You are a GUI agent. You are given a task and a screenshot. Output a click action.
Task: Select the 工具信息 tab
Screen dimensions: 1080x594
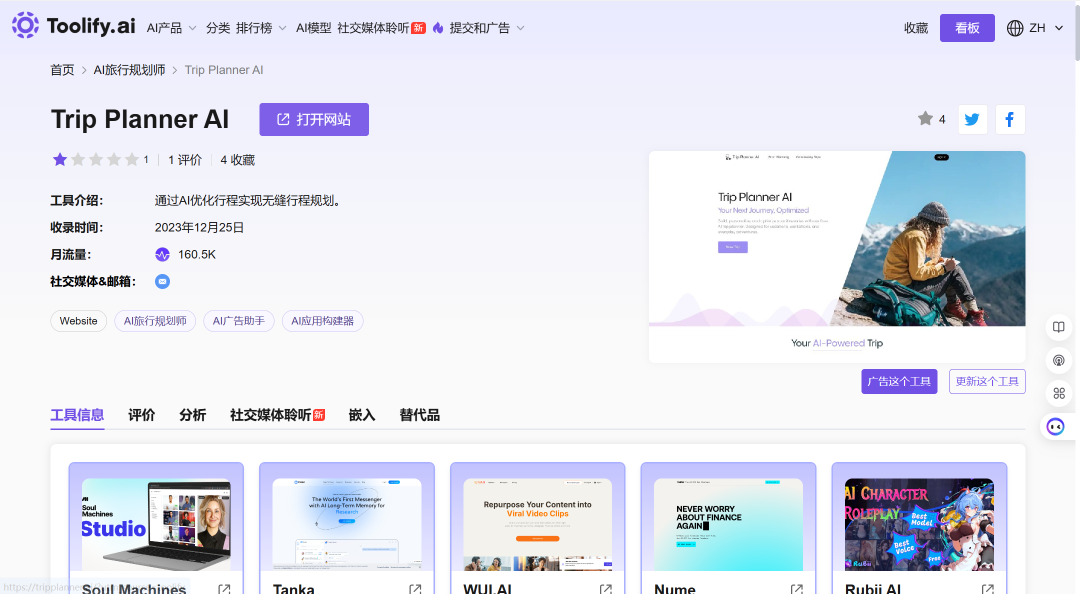click(x=77, y=415)
